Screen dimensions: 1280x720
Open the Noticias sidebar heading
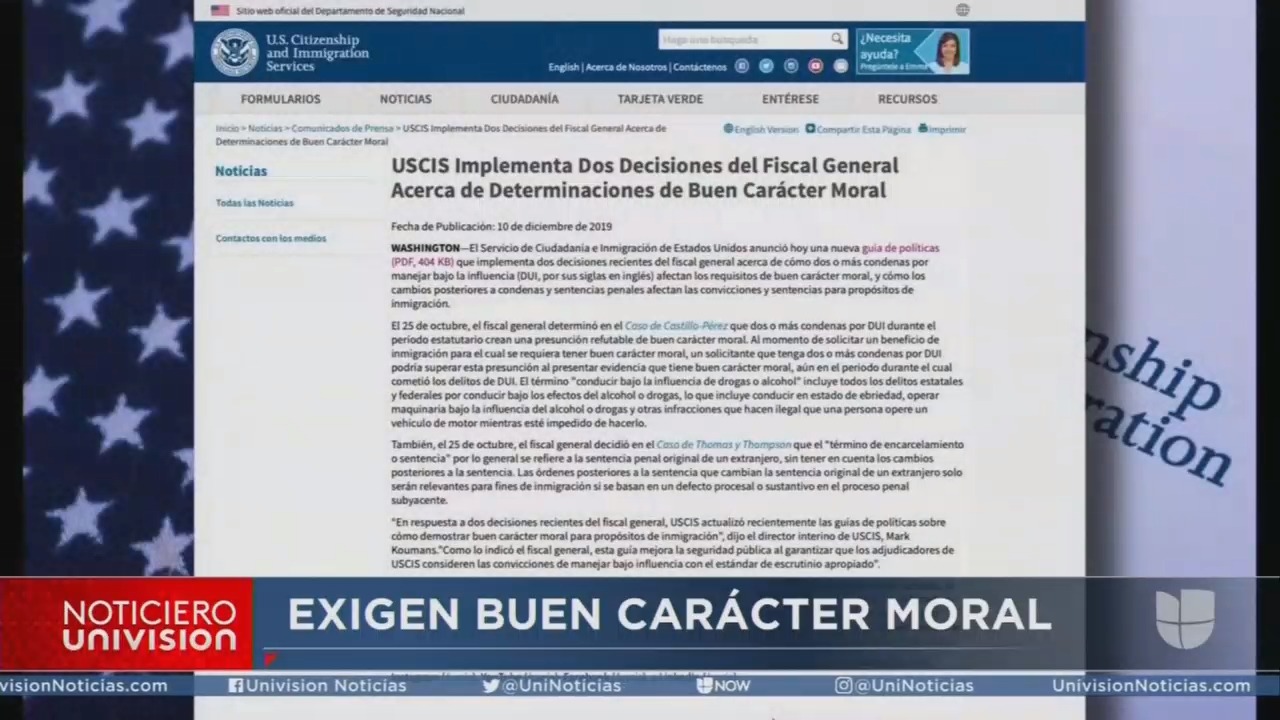[241, 171]
